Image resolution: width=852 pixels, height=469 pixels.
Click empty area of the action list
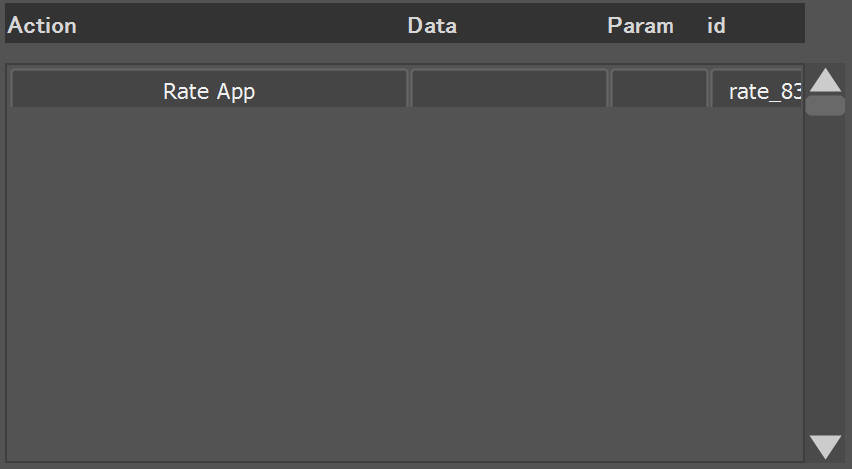(405, 283)
